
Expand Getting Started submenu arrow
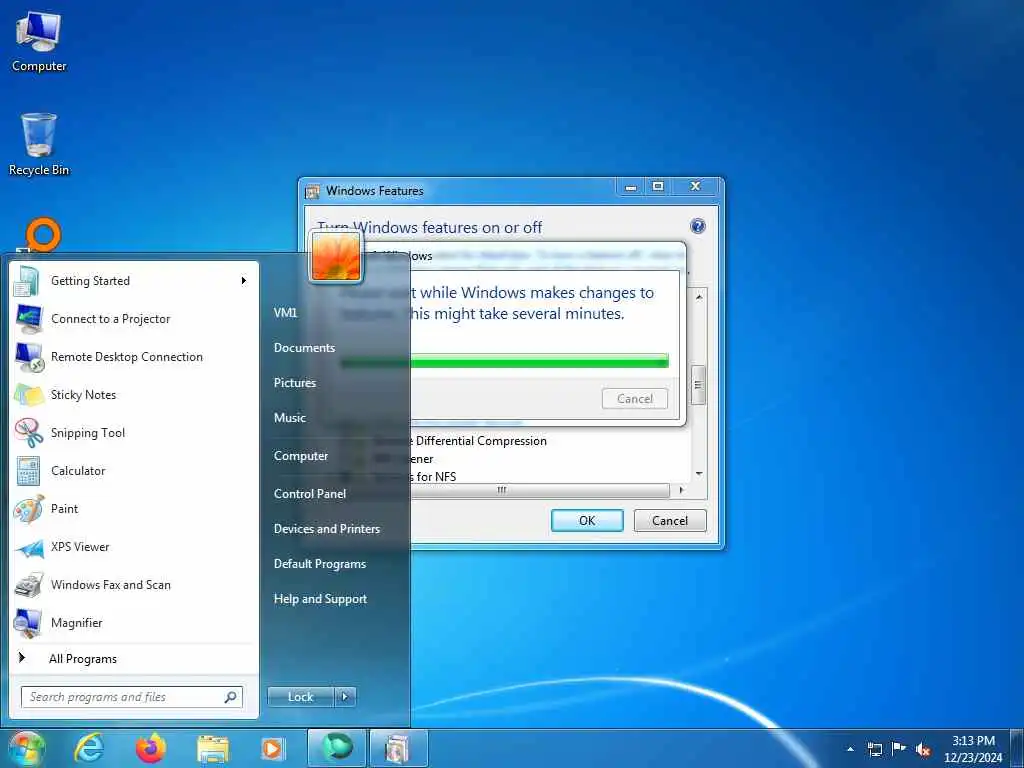tap(244, 281)
